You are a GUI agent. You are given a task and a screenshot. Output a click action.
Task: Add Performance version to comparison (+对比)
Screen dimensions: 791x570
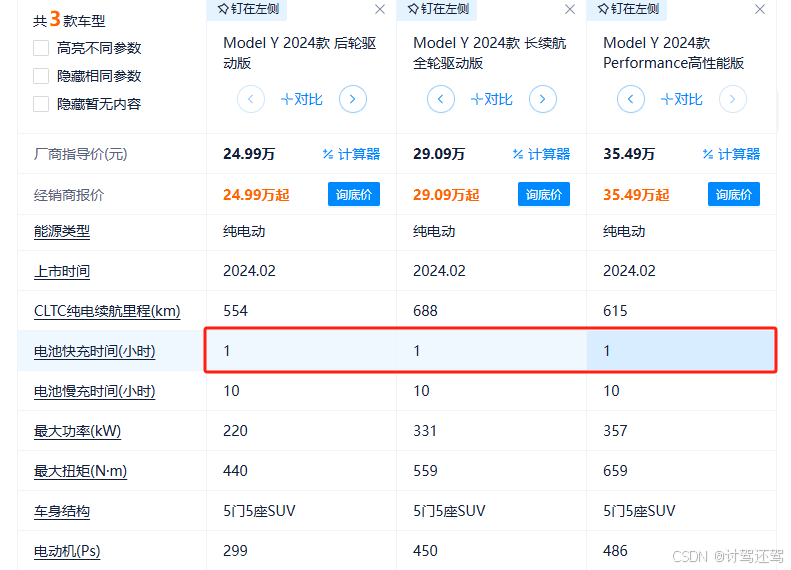[x=682, y=99]
